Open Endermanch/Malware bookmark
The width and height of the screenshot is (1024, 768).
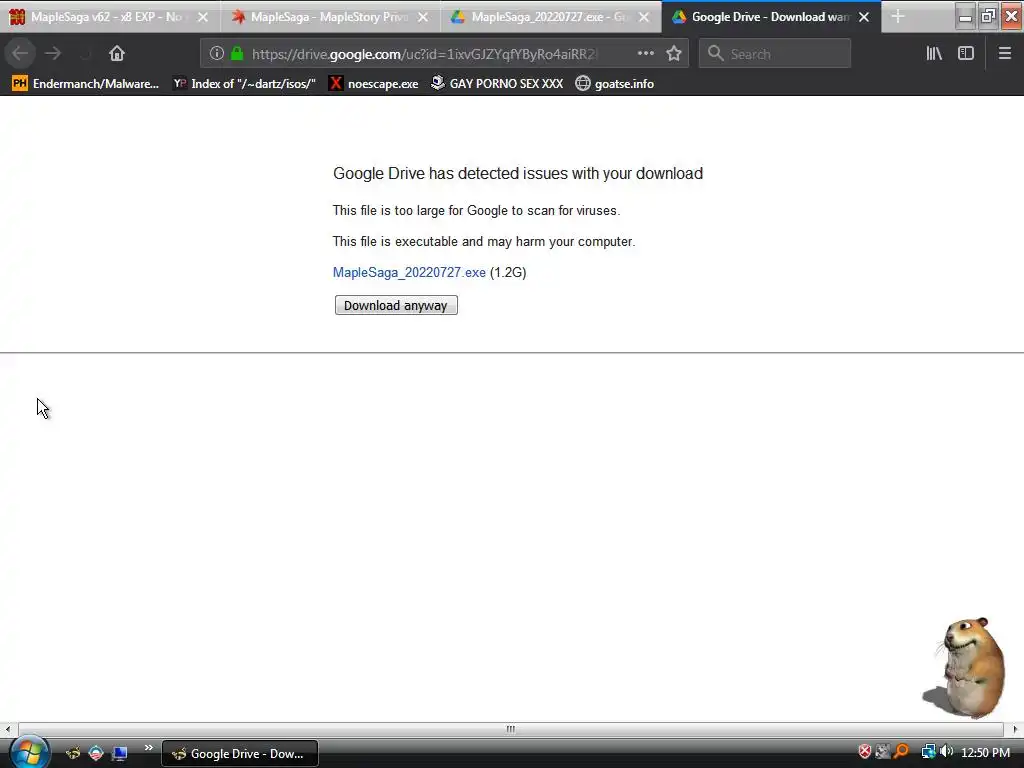tap(86, 84)
